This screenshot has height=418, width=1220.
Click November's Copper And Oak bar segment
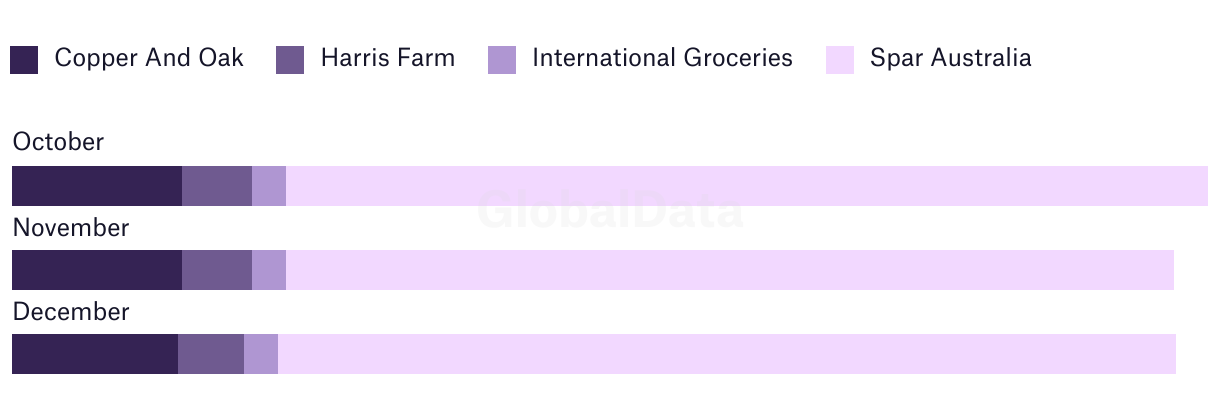click(x=97, y=270)
